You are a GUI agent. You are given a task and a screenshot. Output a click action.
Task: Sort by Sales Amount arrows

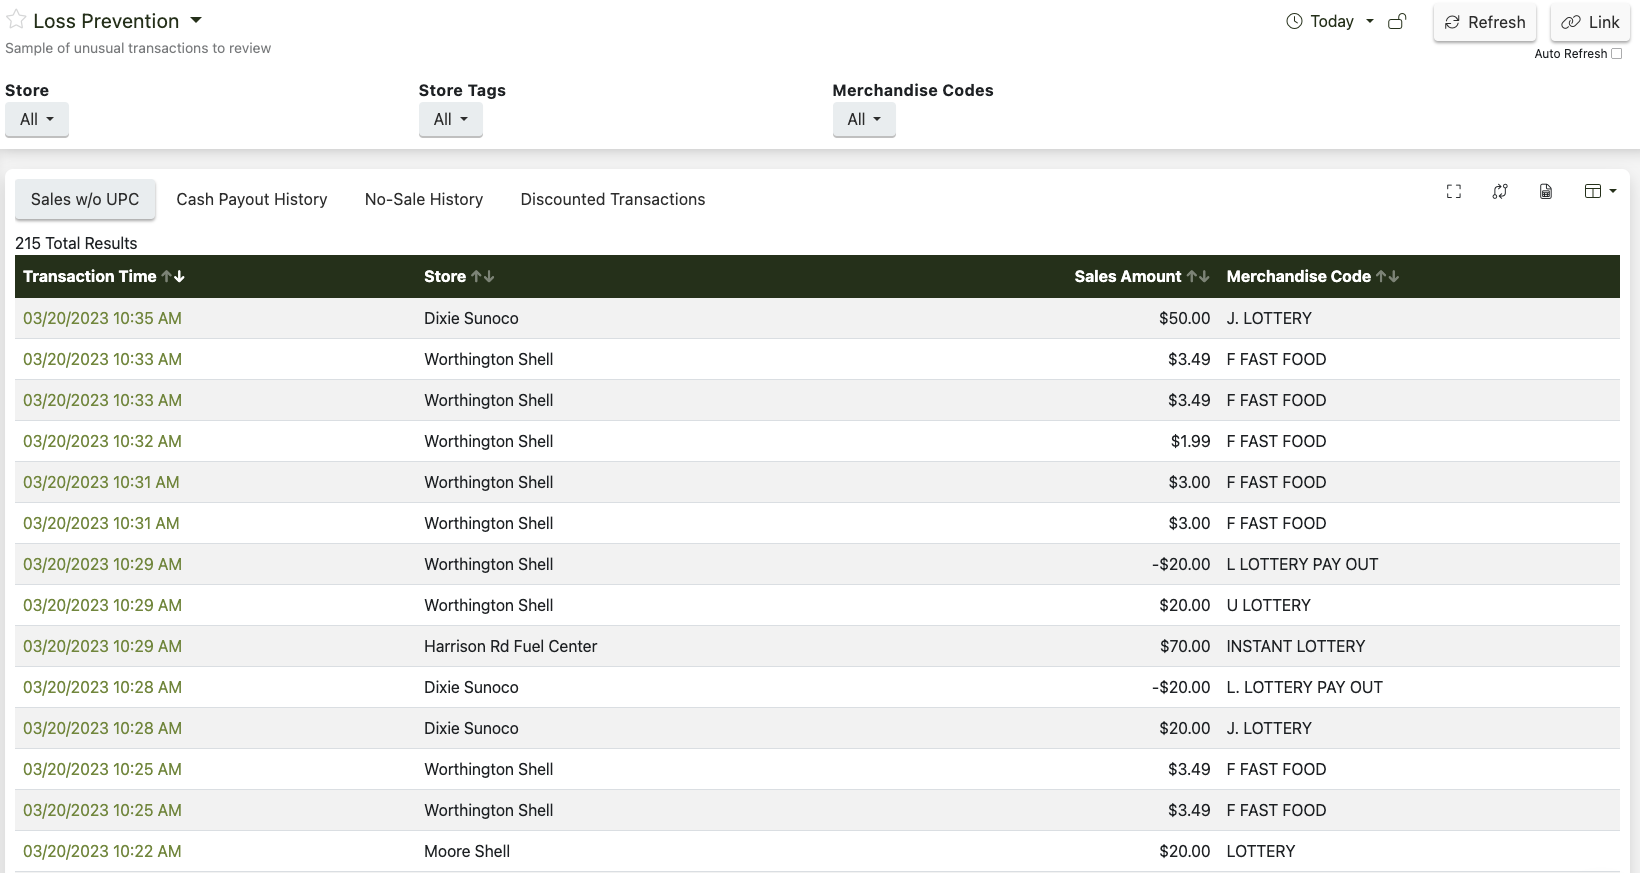pyautogui.click(x=1198, y=276)
